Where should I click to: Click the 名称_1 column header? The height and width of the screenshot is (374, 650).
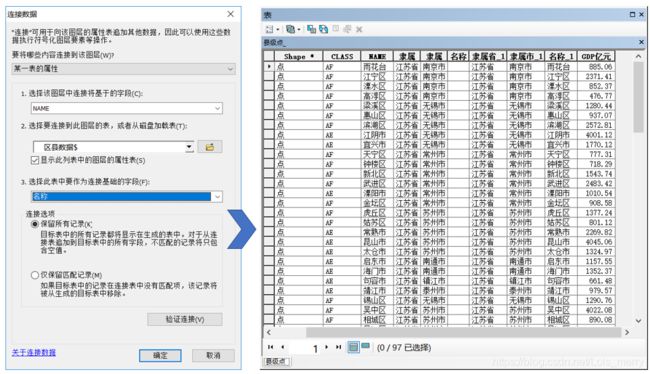point(560,56)
